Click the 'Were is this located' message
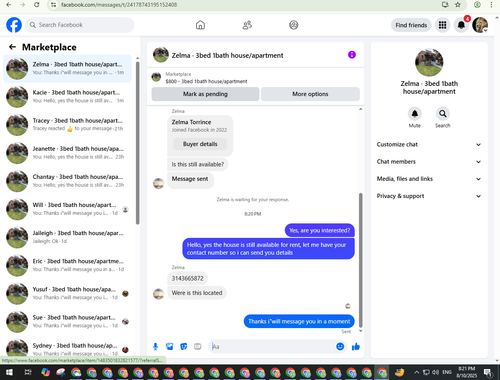Screen dimensions: 500x380 click(x=197, y=293)
